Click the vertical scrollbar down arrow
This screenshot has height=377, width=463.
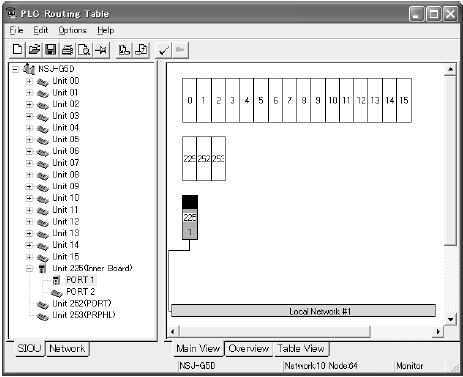pyautogui.click(x=450, y=319)
